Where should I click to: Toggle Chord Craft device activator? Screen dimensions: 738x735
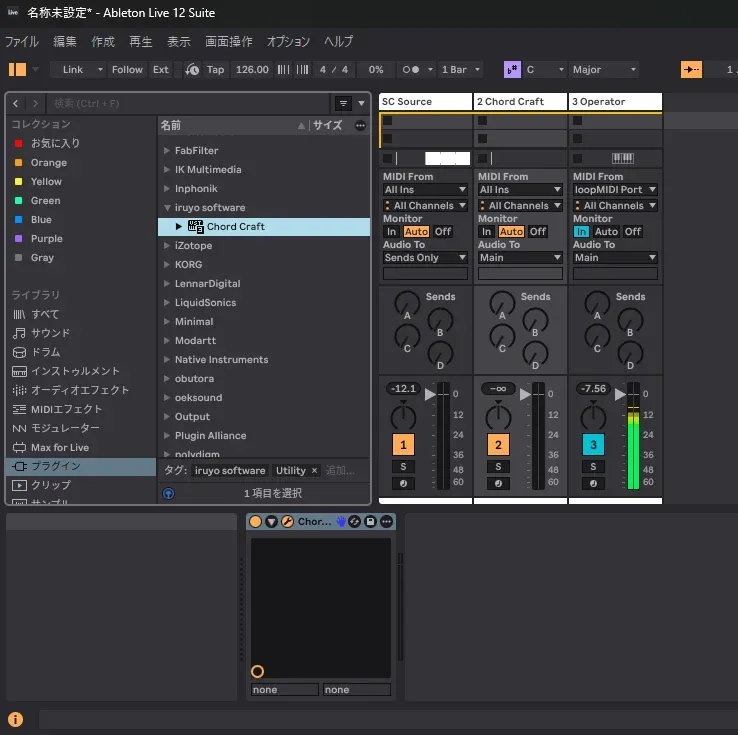[256, 521]
